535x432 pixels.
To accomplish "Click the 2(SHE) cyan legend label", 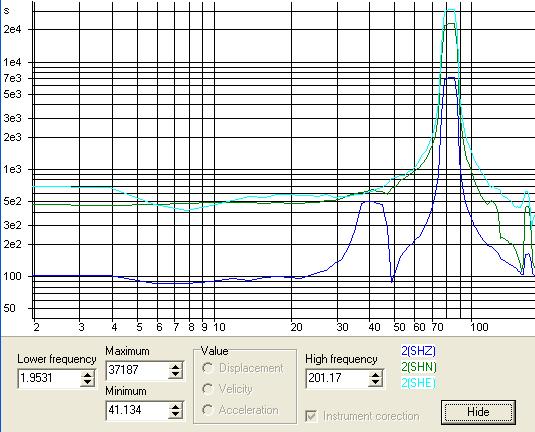I will [x=418, y=383].
